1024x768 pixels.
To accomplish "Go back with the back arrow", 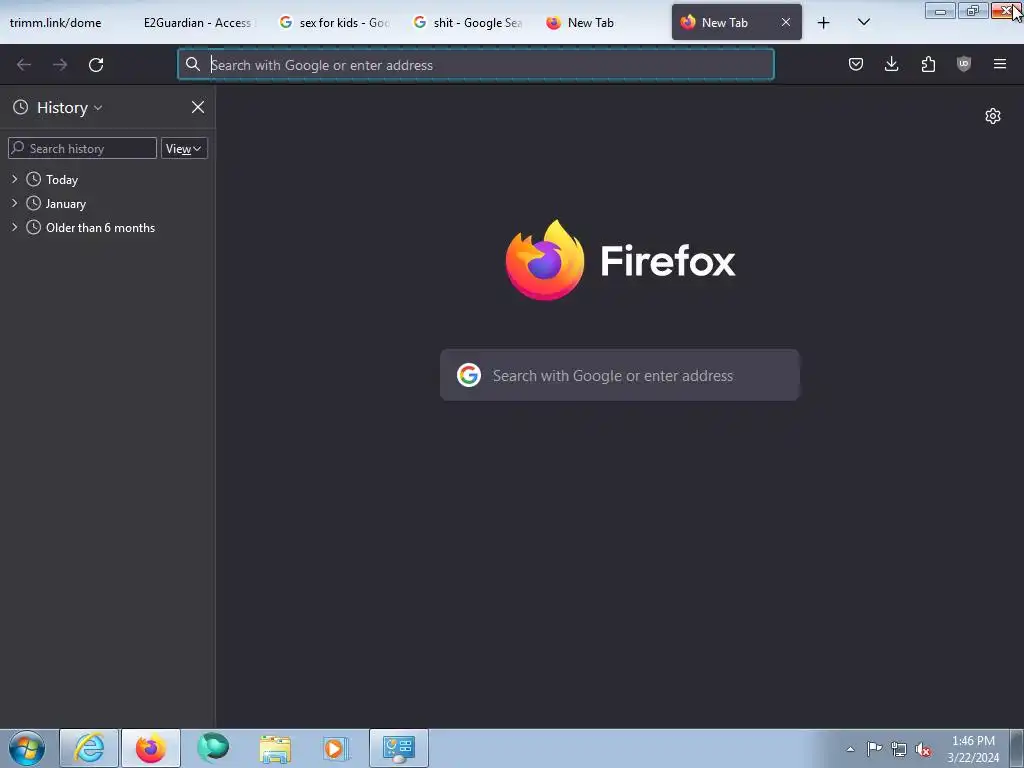I will click(x=24, y=65).
